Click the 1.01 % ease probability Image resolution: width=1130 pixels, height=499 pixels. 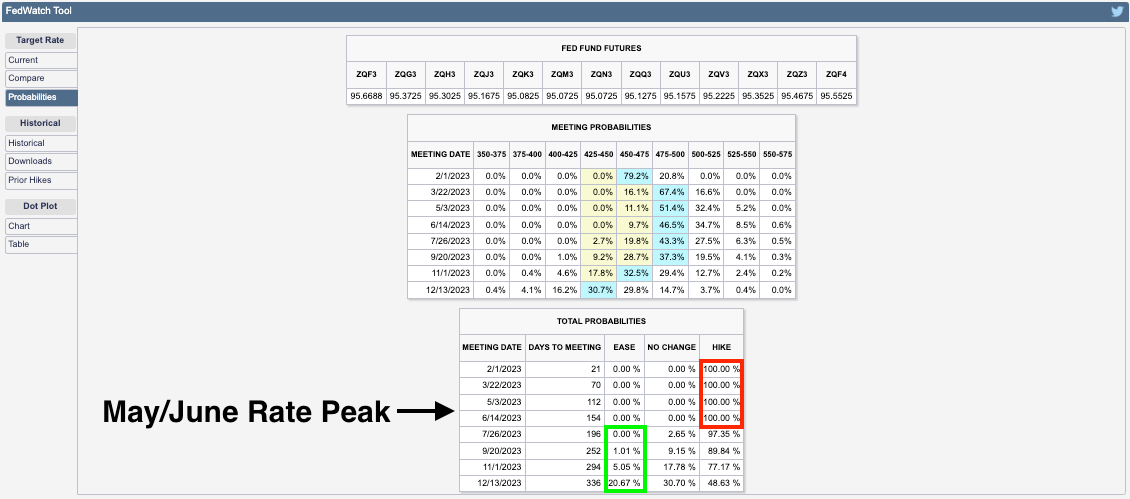click(x=624, y=451)
